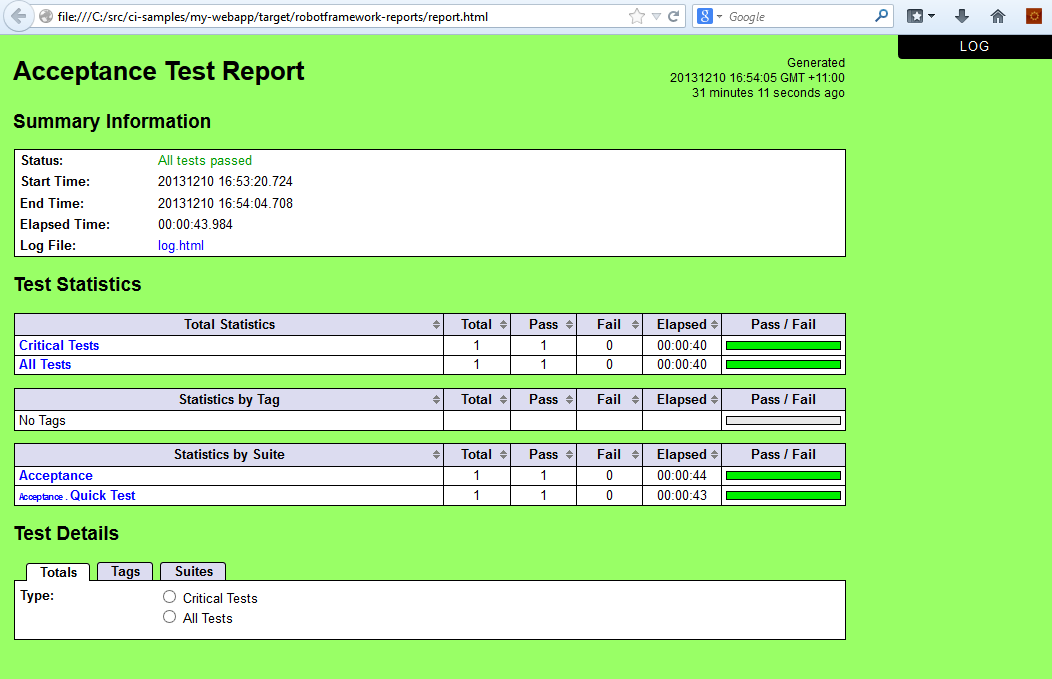Select the Critical Tests radio button
1052x679 pixels.
pos(170,597)
